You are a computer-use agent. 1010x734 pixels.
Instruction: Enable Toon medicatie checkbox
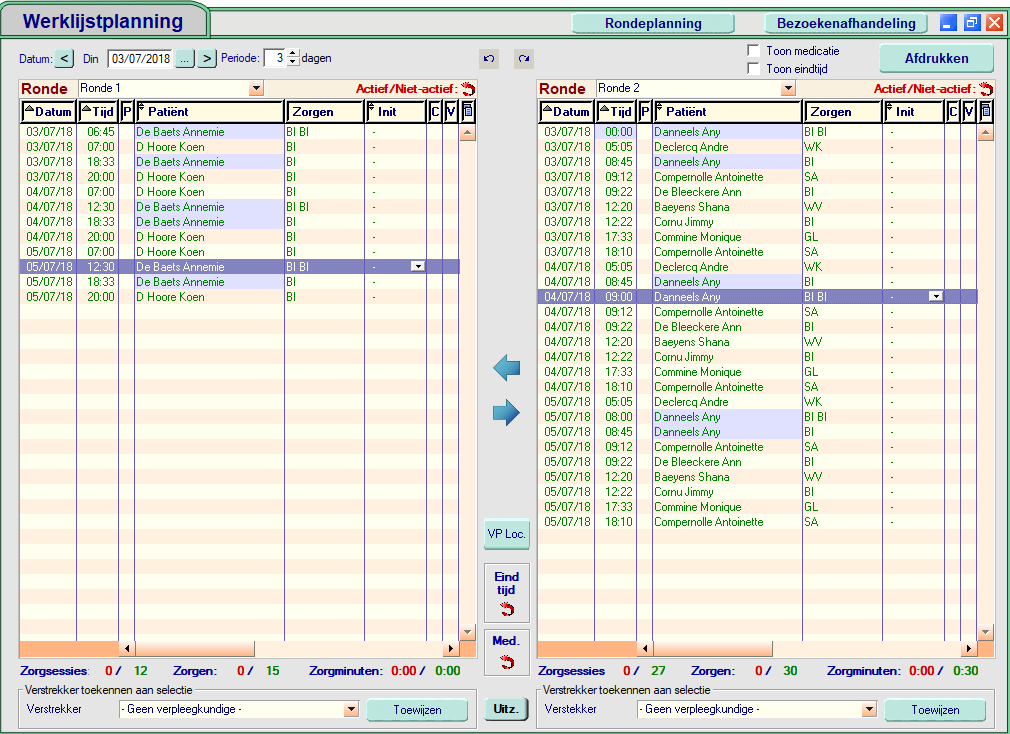point(753,50)
